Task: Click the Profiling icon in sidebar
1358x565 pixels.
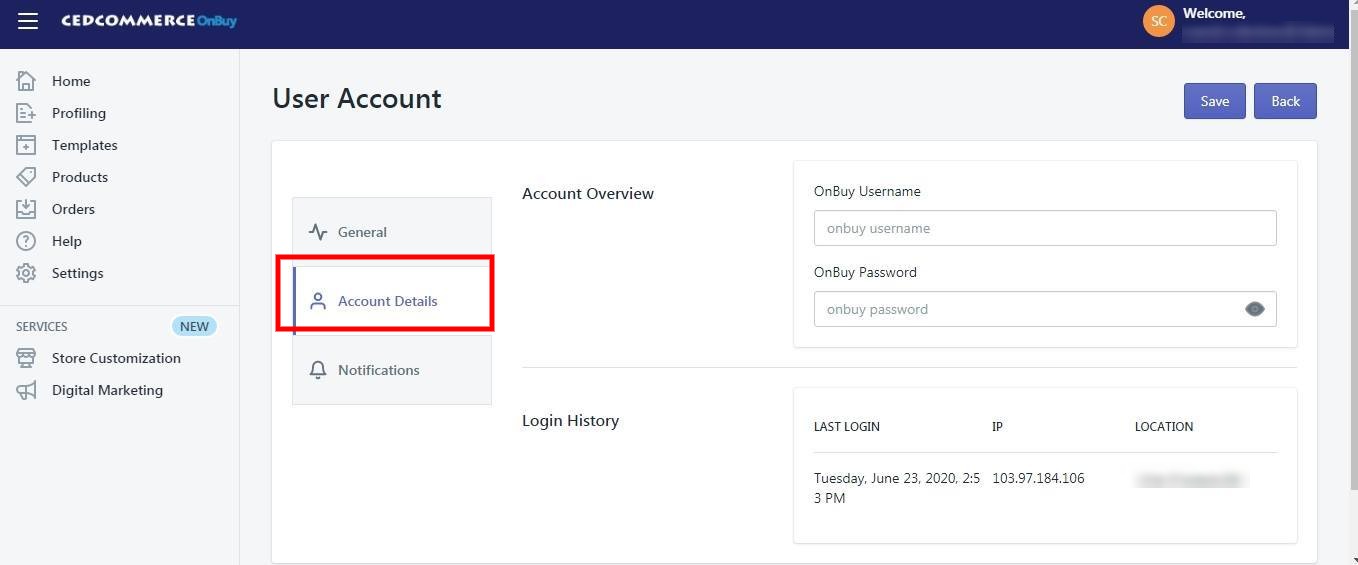Action: pyautogui.click(x=26, y=113)
